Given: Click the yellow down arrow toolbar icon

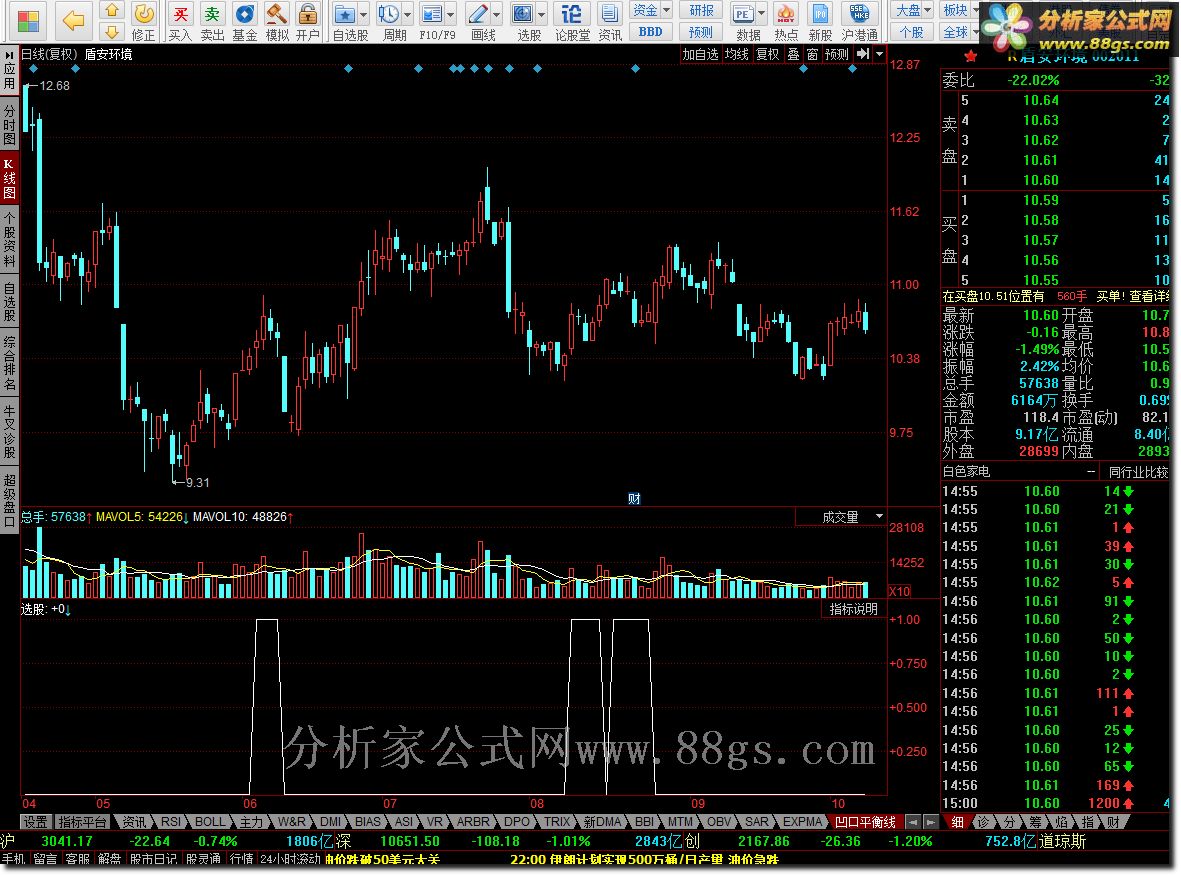Looking at the screenshot, I should [111, 31].
